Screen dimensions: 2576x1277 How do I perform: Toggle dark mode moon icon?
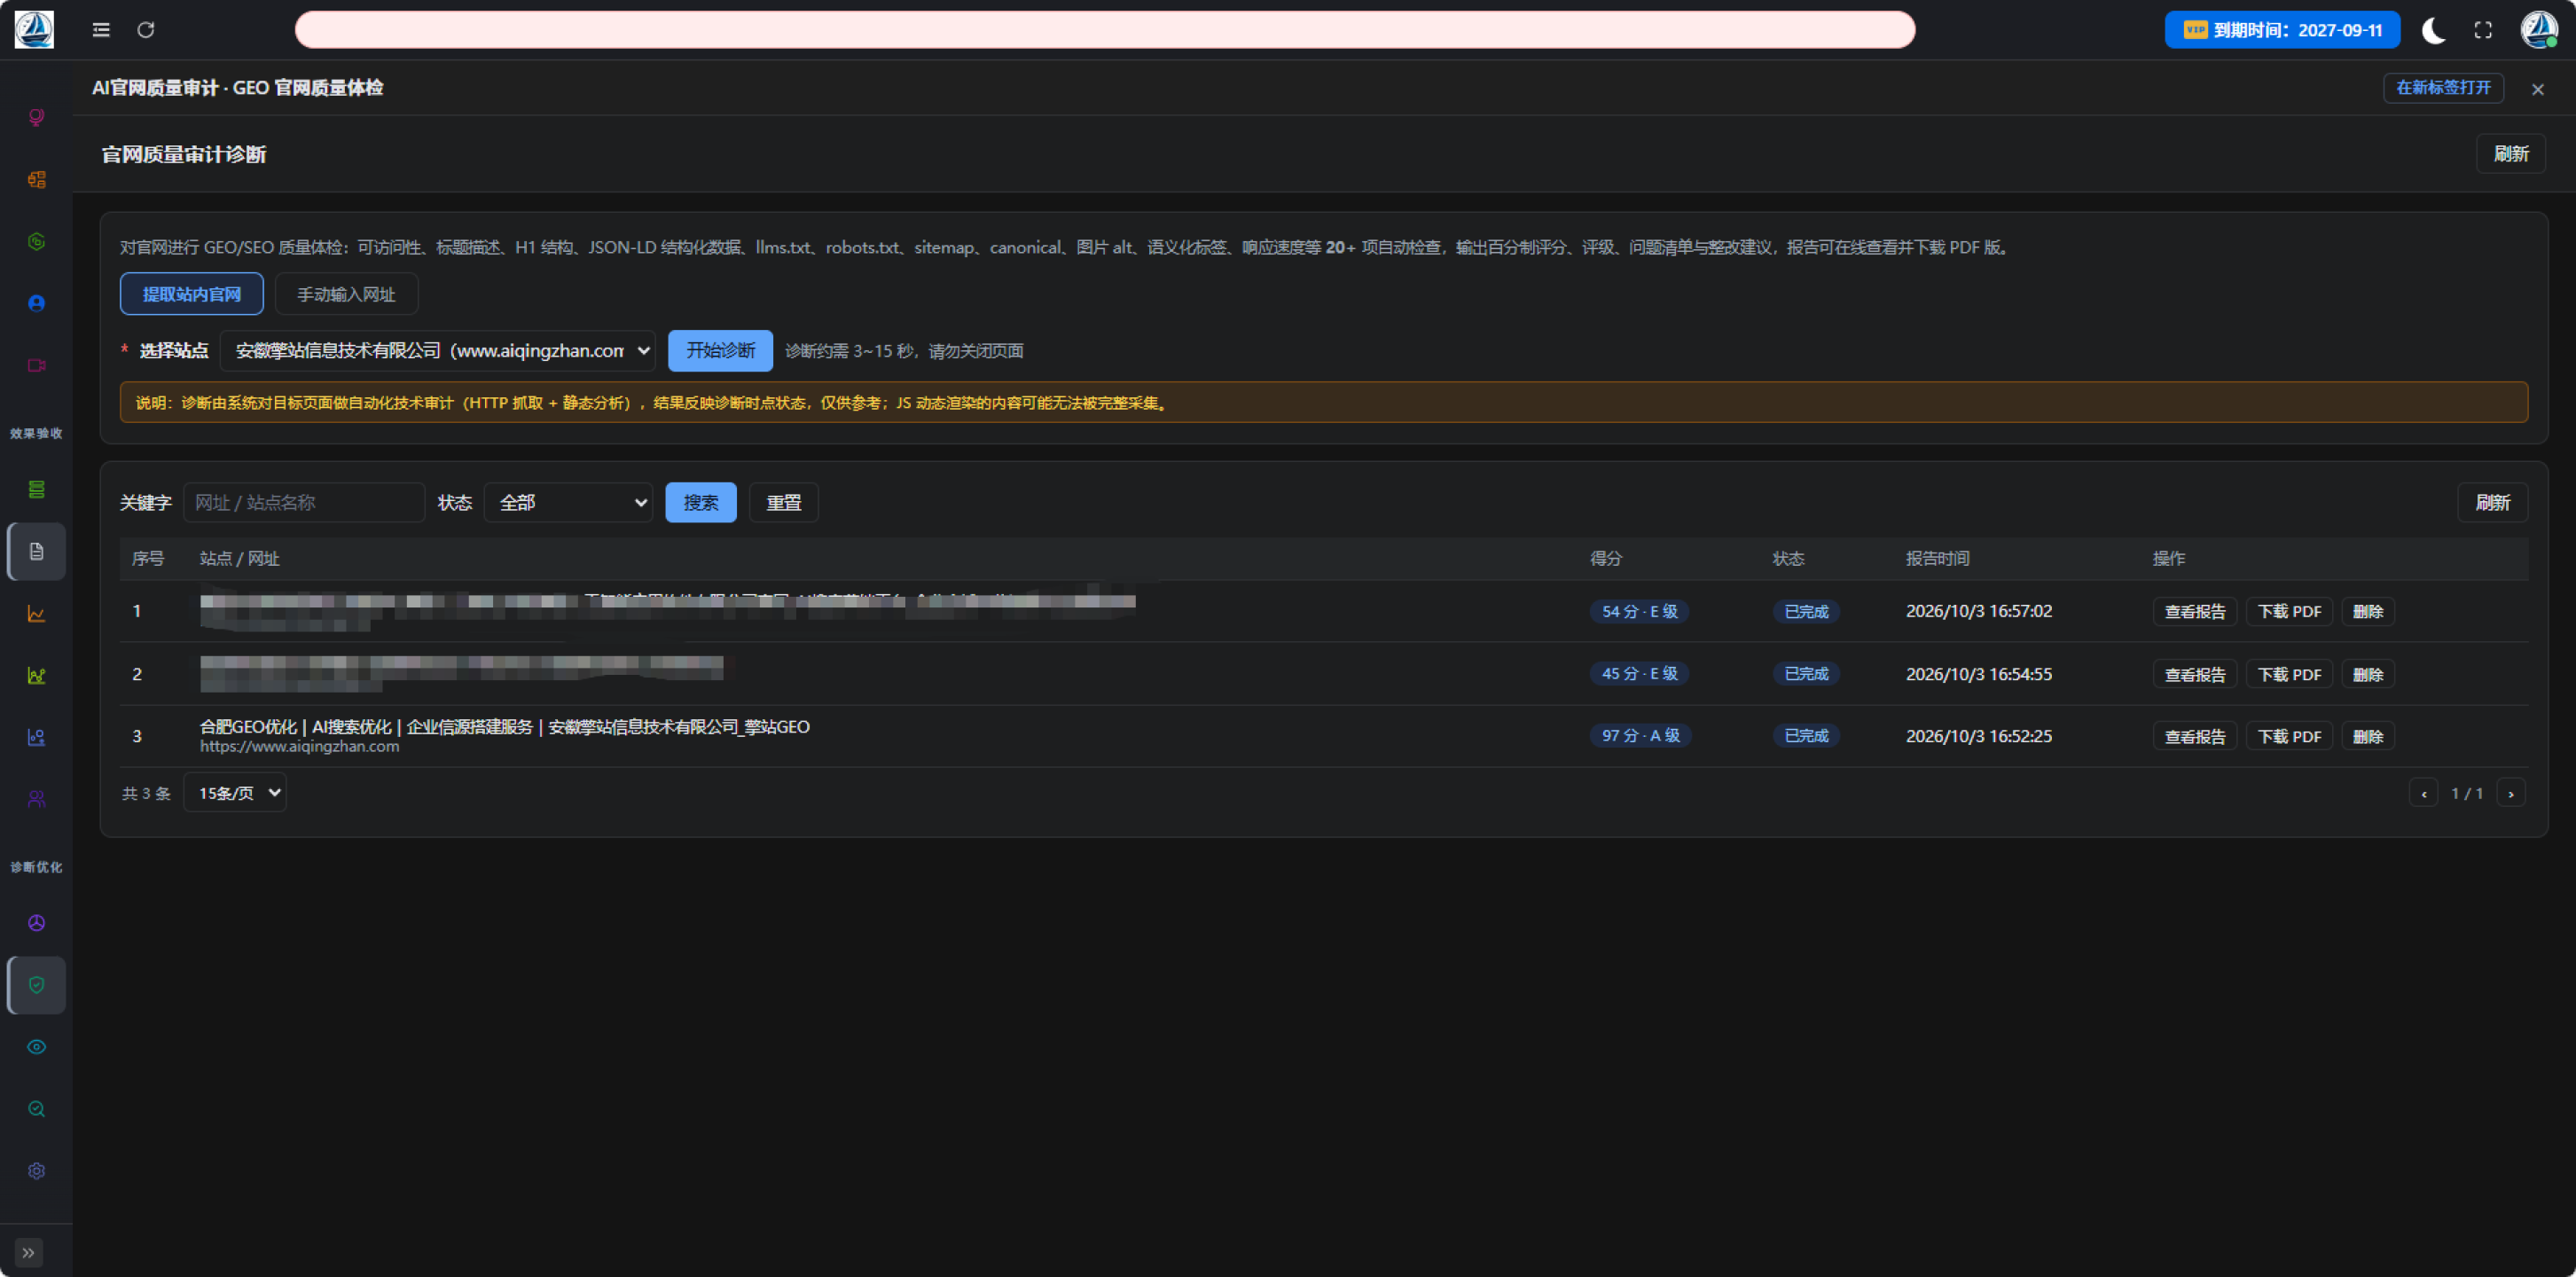pyautogui.click(x=2434, y=30)
